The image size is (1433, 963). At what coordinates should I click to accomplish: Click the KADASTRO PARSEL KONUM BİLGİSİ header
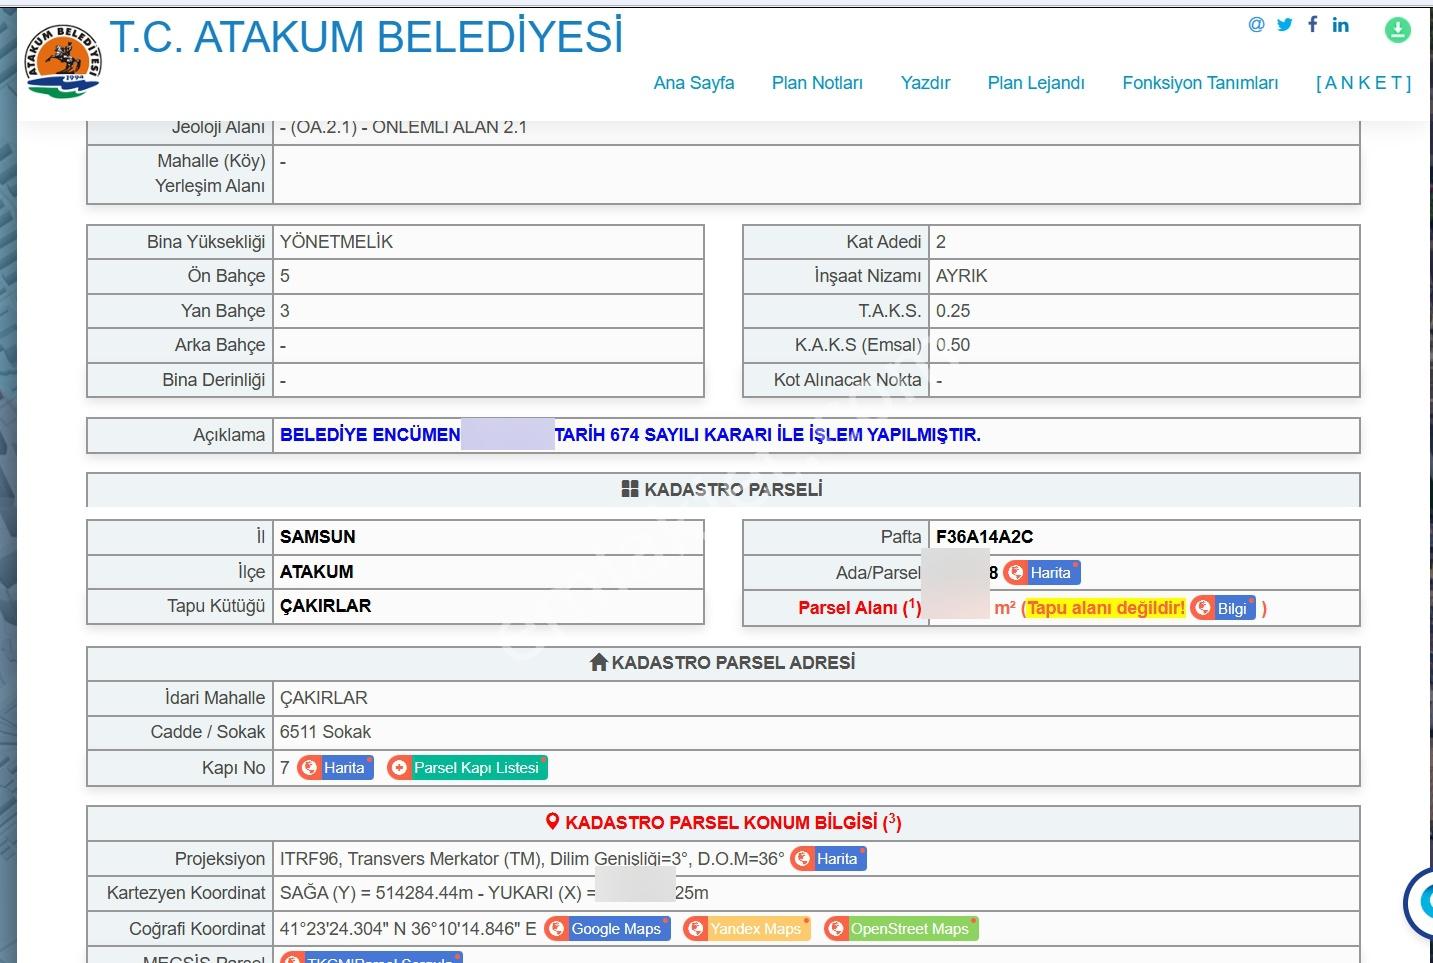pos(722,823)
